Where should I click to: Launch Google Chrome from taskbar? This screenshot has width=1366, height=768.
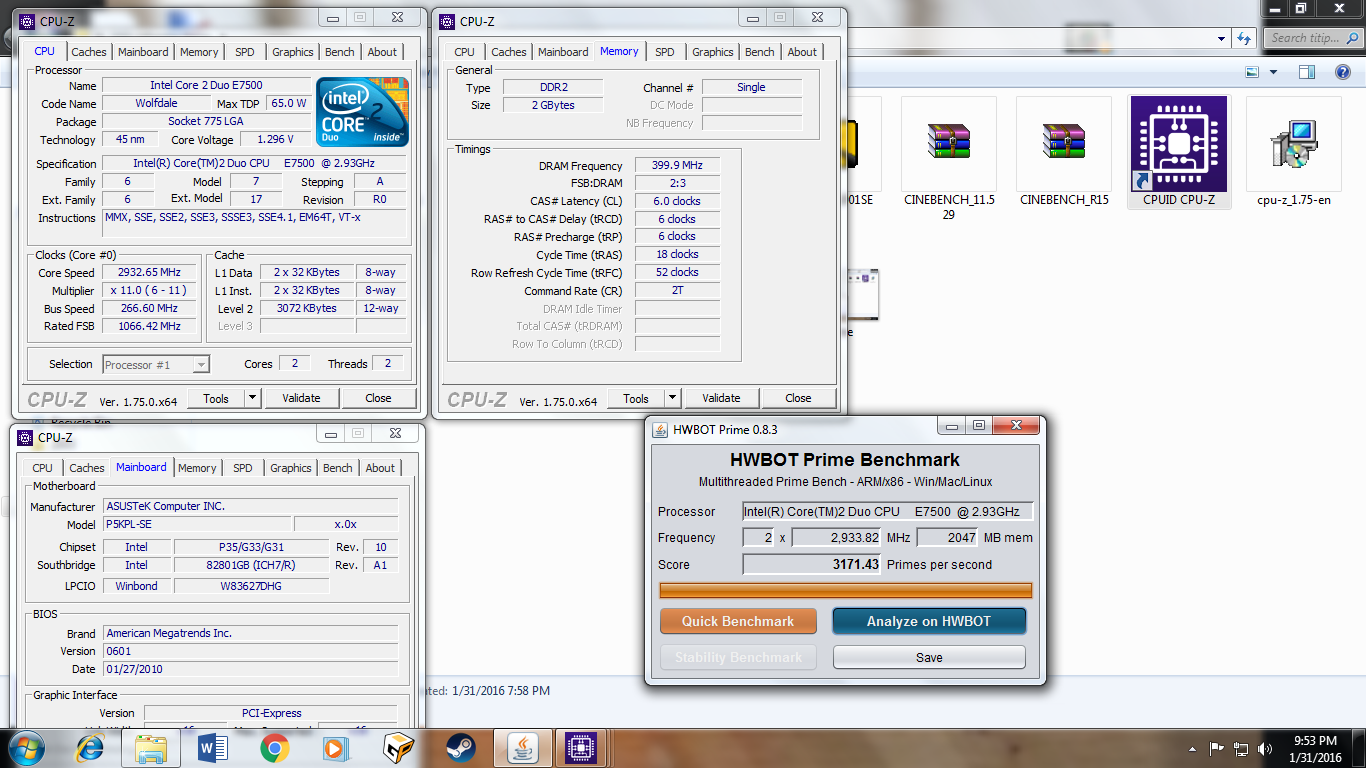point(275,748)
